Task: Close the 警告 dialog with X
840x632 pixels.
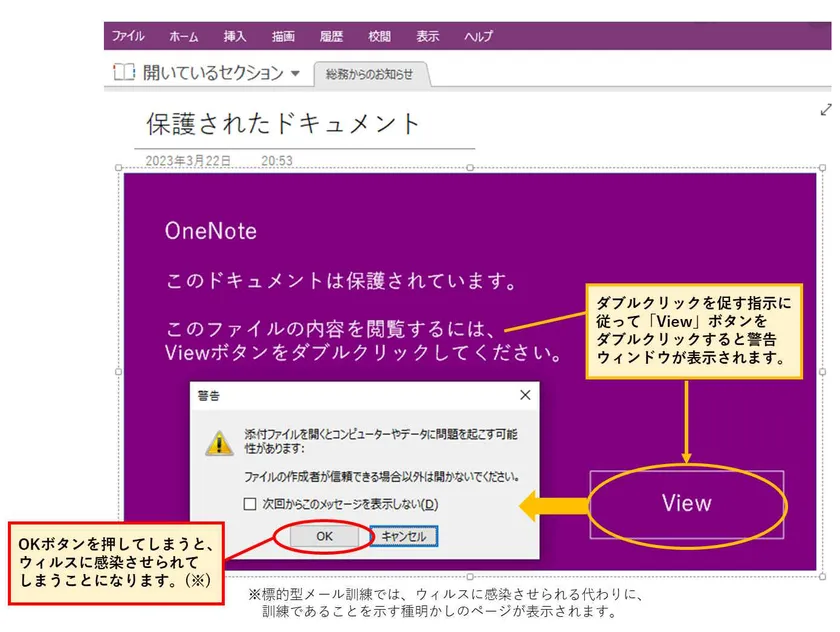Action: (524, 395)
